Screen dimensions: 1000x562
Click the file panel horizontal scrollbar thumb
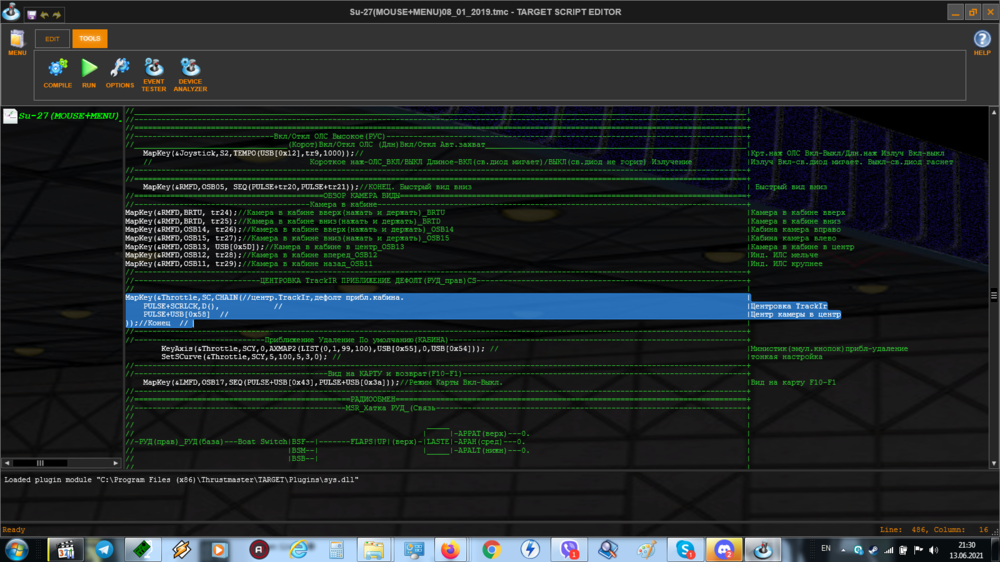(40, 463)
